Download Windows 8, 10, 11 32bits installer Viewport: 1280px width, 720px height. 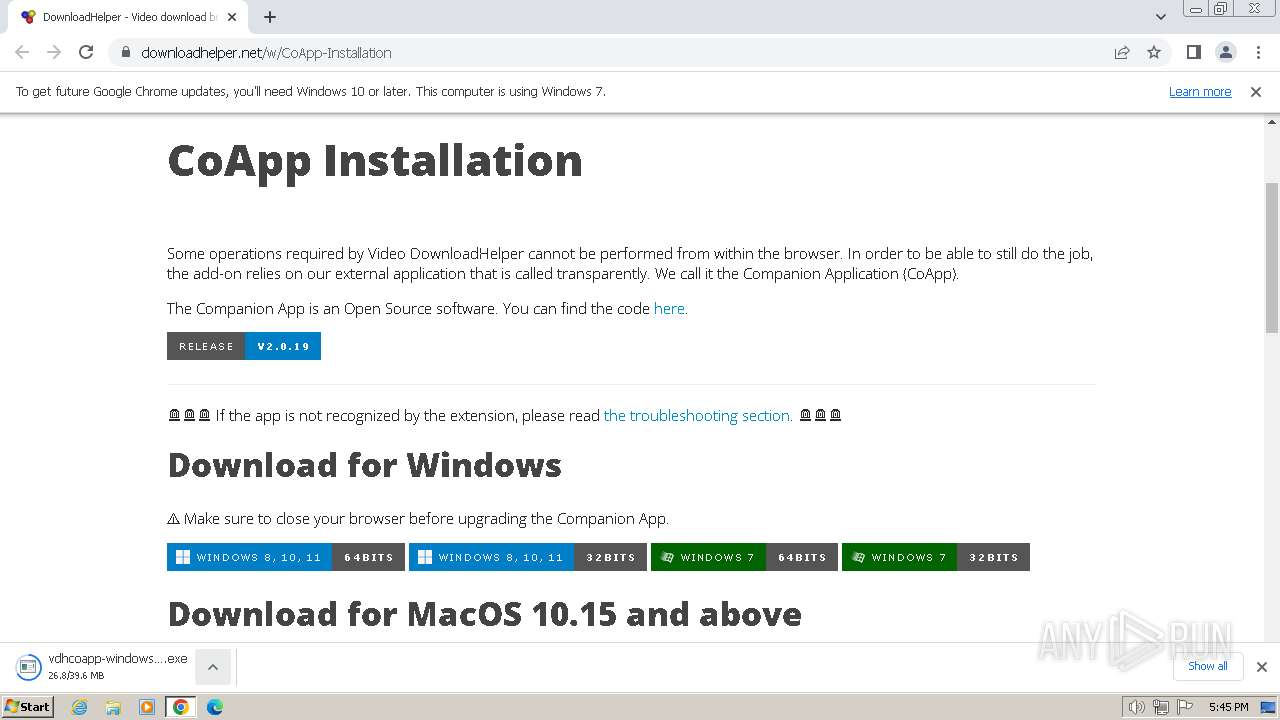(x=528, y=557)
